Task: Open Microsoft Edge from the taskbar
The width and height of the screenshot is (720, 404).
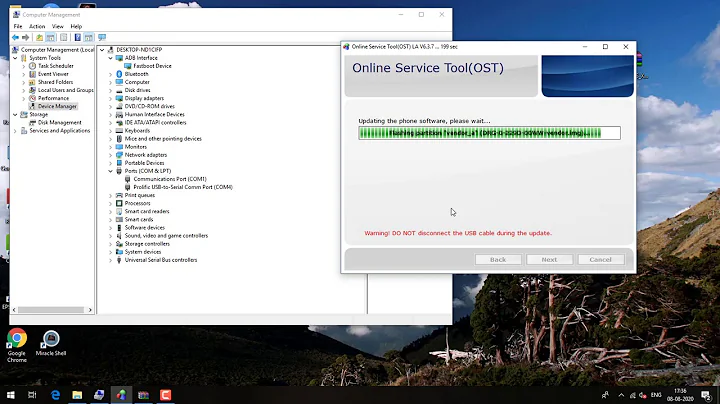Action: pyautogui.click(x=56, y=395)
